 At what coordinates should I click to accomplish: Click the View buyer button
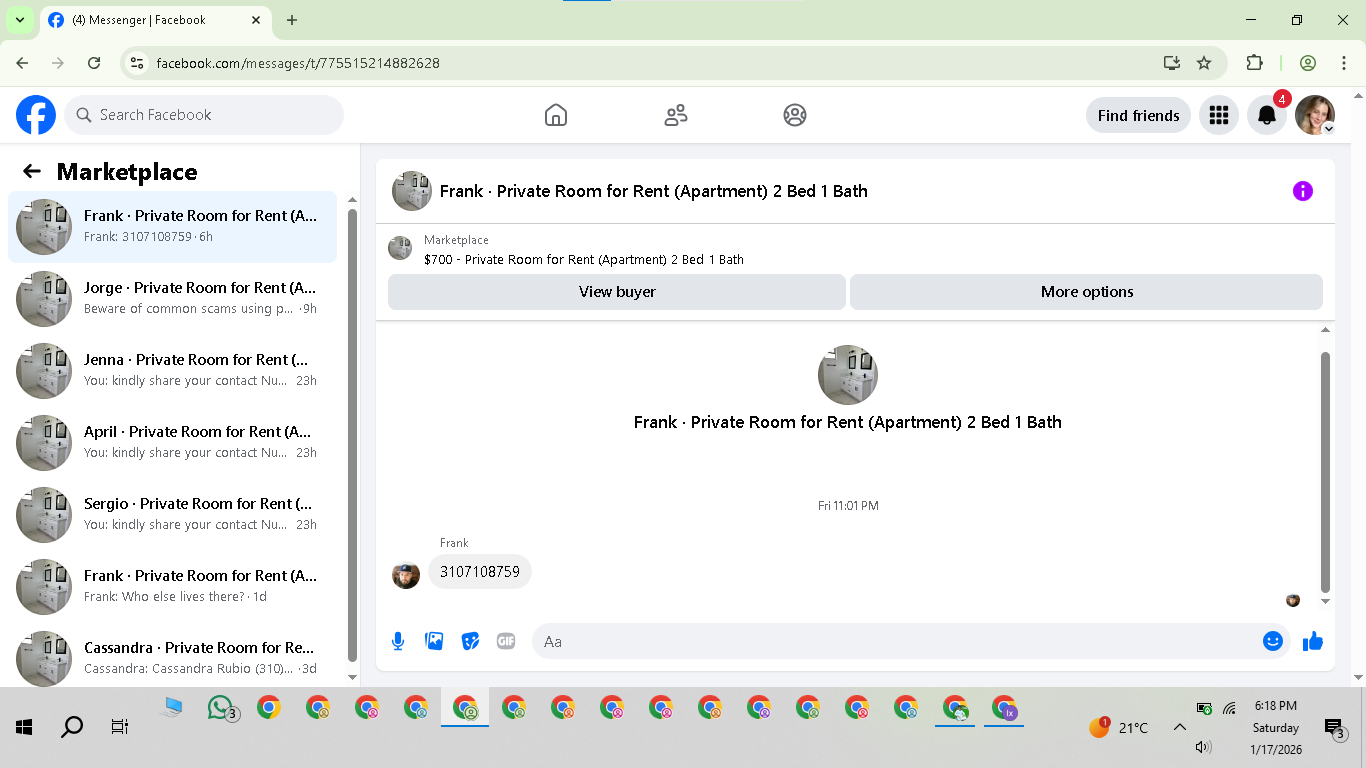pyautogui.click(x=617, y=292)
